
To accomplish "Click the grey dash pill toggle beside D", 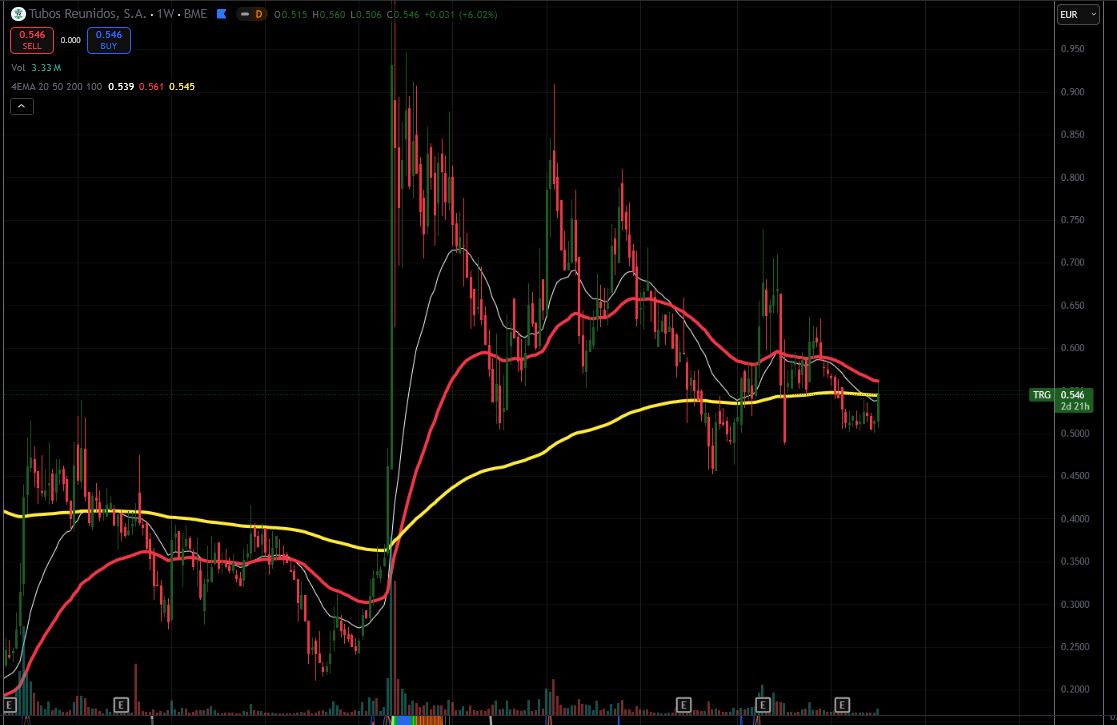I will click(244, 14).
